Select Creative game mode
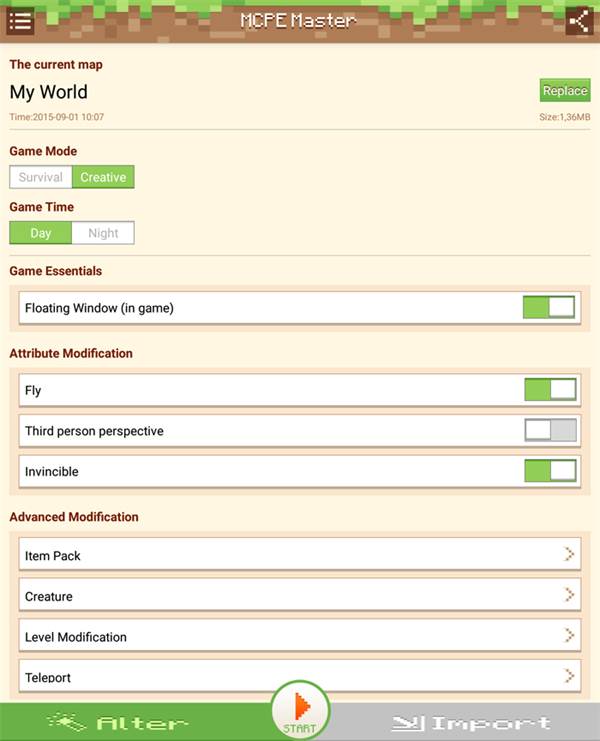Image resolution: width=600 pixels, height=741 pixels. pos(103,177)
